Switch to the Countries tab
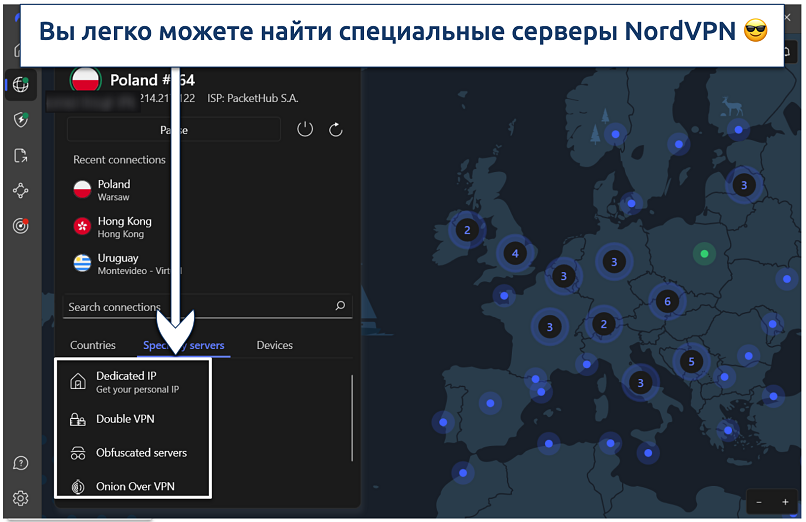The image size is (806, 522). [93, 345]
